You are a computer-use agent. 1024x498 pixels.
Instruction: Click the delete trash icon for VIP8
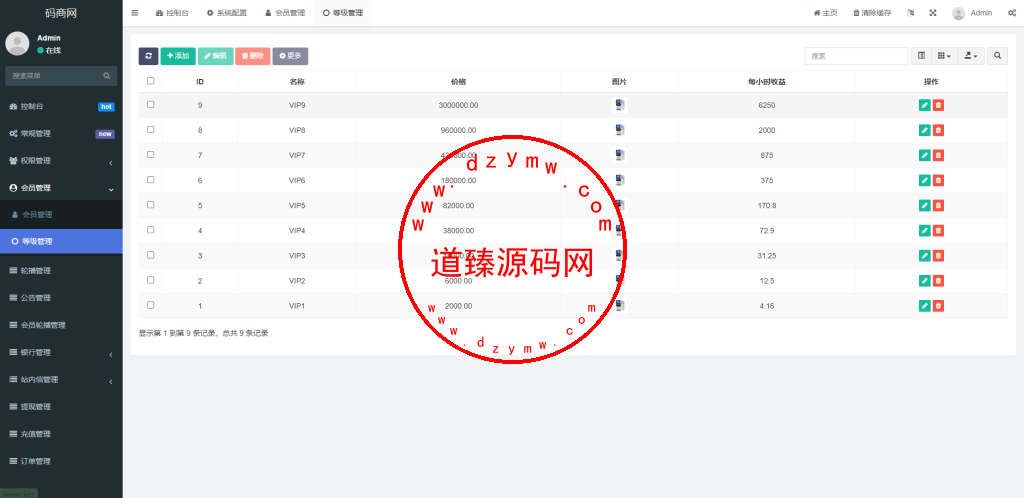938,130
